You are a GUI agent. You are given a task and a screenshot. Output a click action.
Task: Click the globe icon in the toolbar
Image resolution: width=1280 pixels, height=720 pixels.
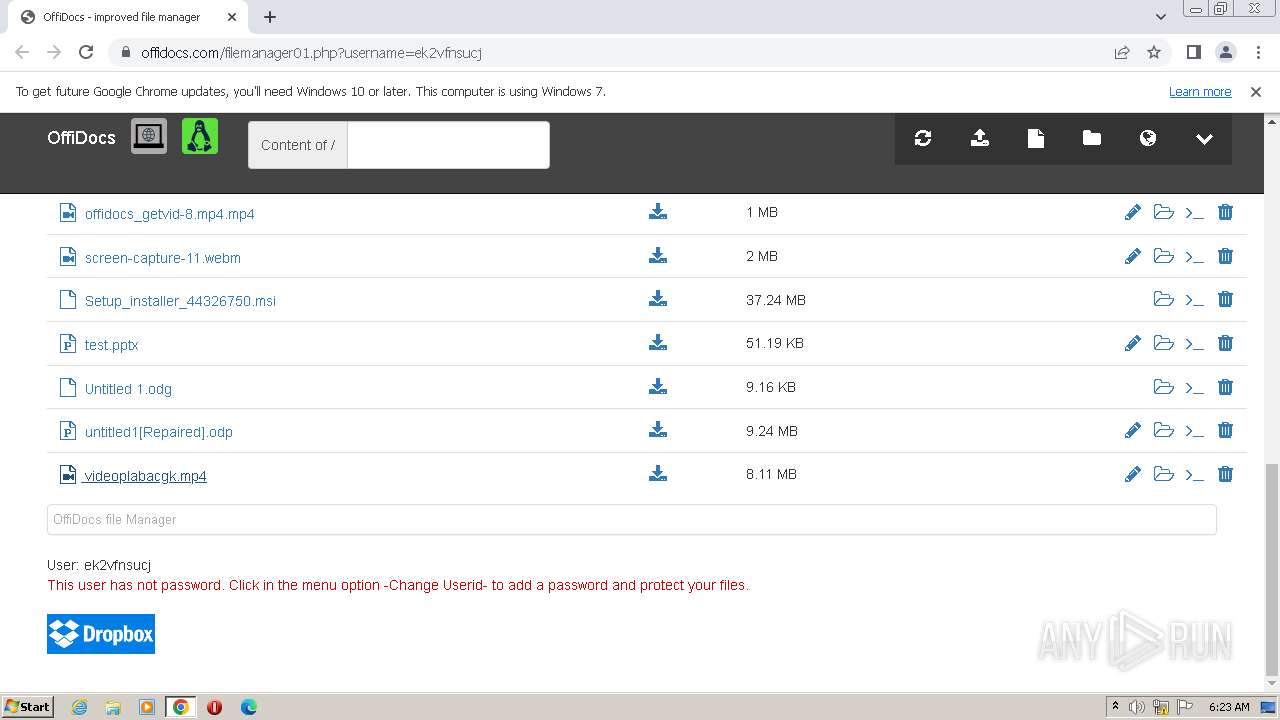point(1148,139)
